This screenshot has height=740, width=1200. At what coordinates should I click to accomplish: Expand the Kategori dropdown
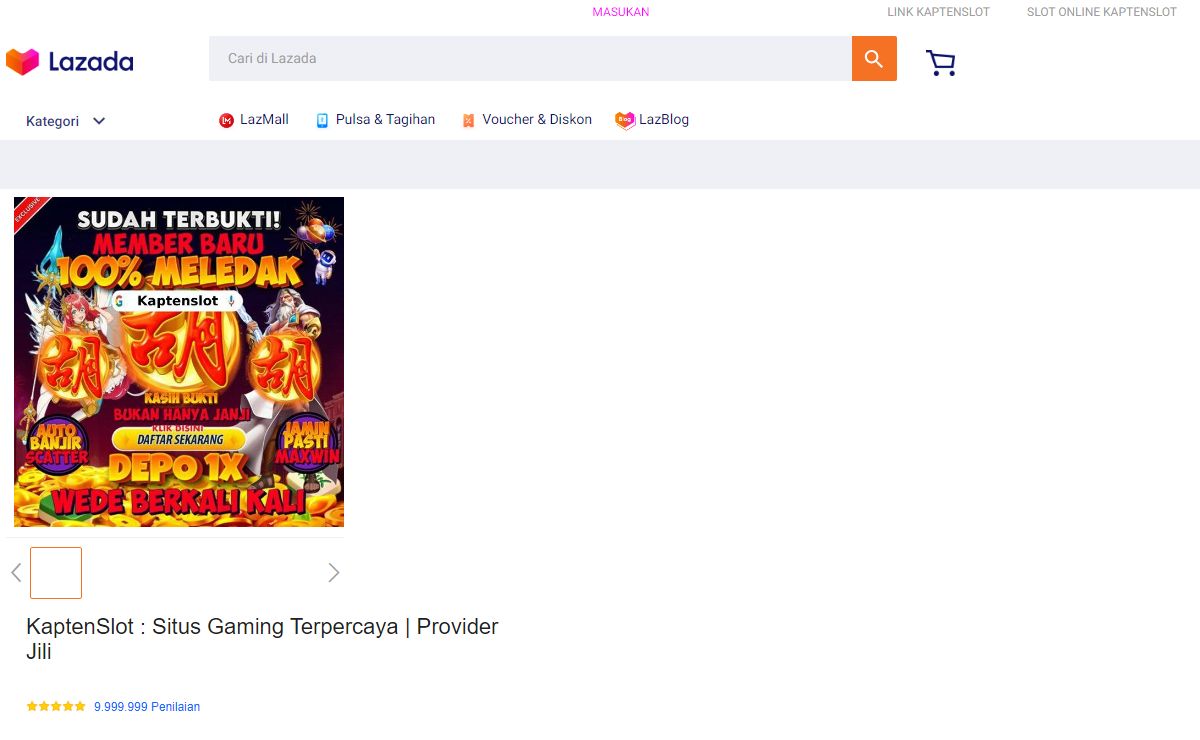[x=66, y=121]
